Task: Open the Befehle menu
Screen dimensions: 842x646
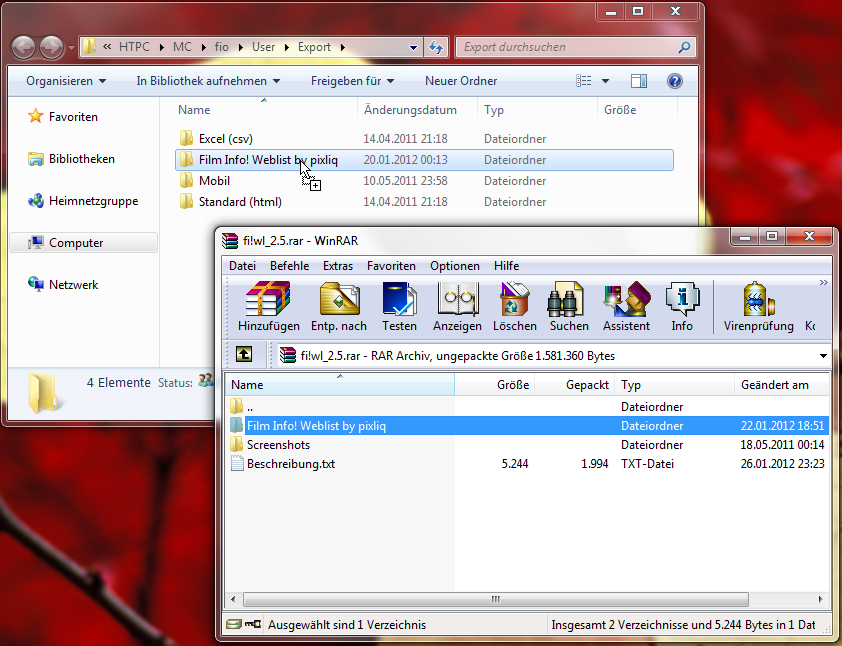Action: [x=289, y=266]
